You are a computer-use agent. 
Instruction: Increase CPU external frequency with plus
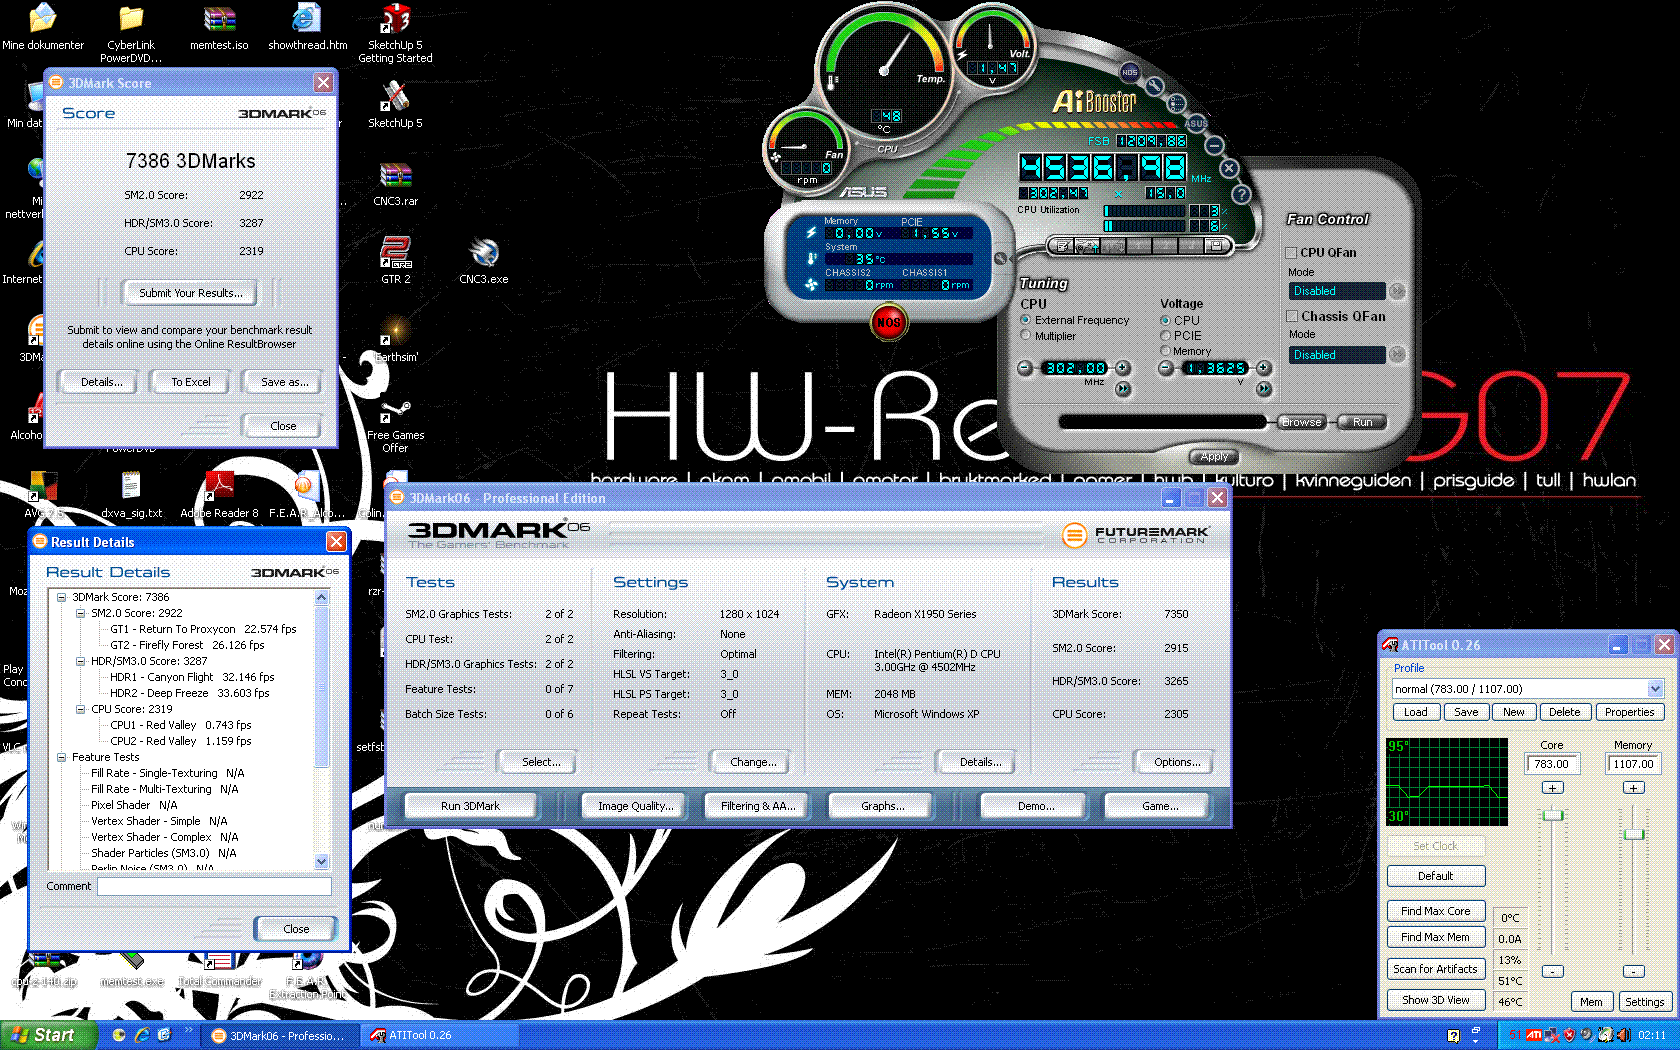[x=1123, y=368]
